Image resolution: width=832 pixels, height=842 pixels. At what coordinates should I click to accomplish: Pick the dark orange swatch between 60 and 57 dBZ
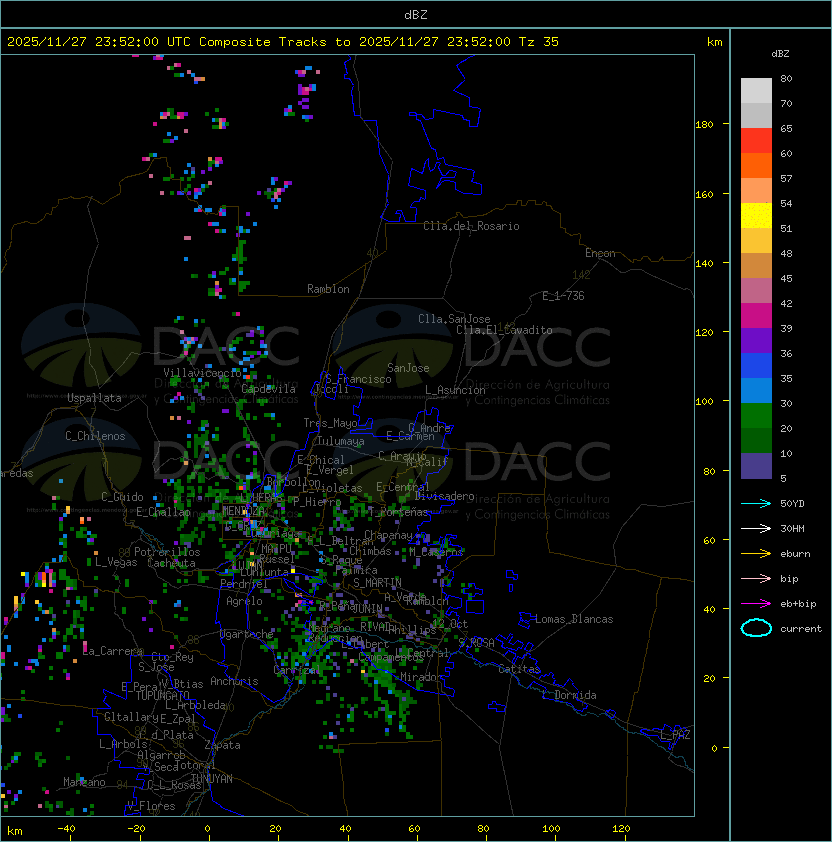756,166
